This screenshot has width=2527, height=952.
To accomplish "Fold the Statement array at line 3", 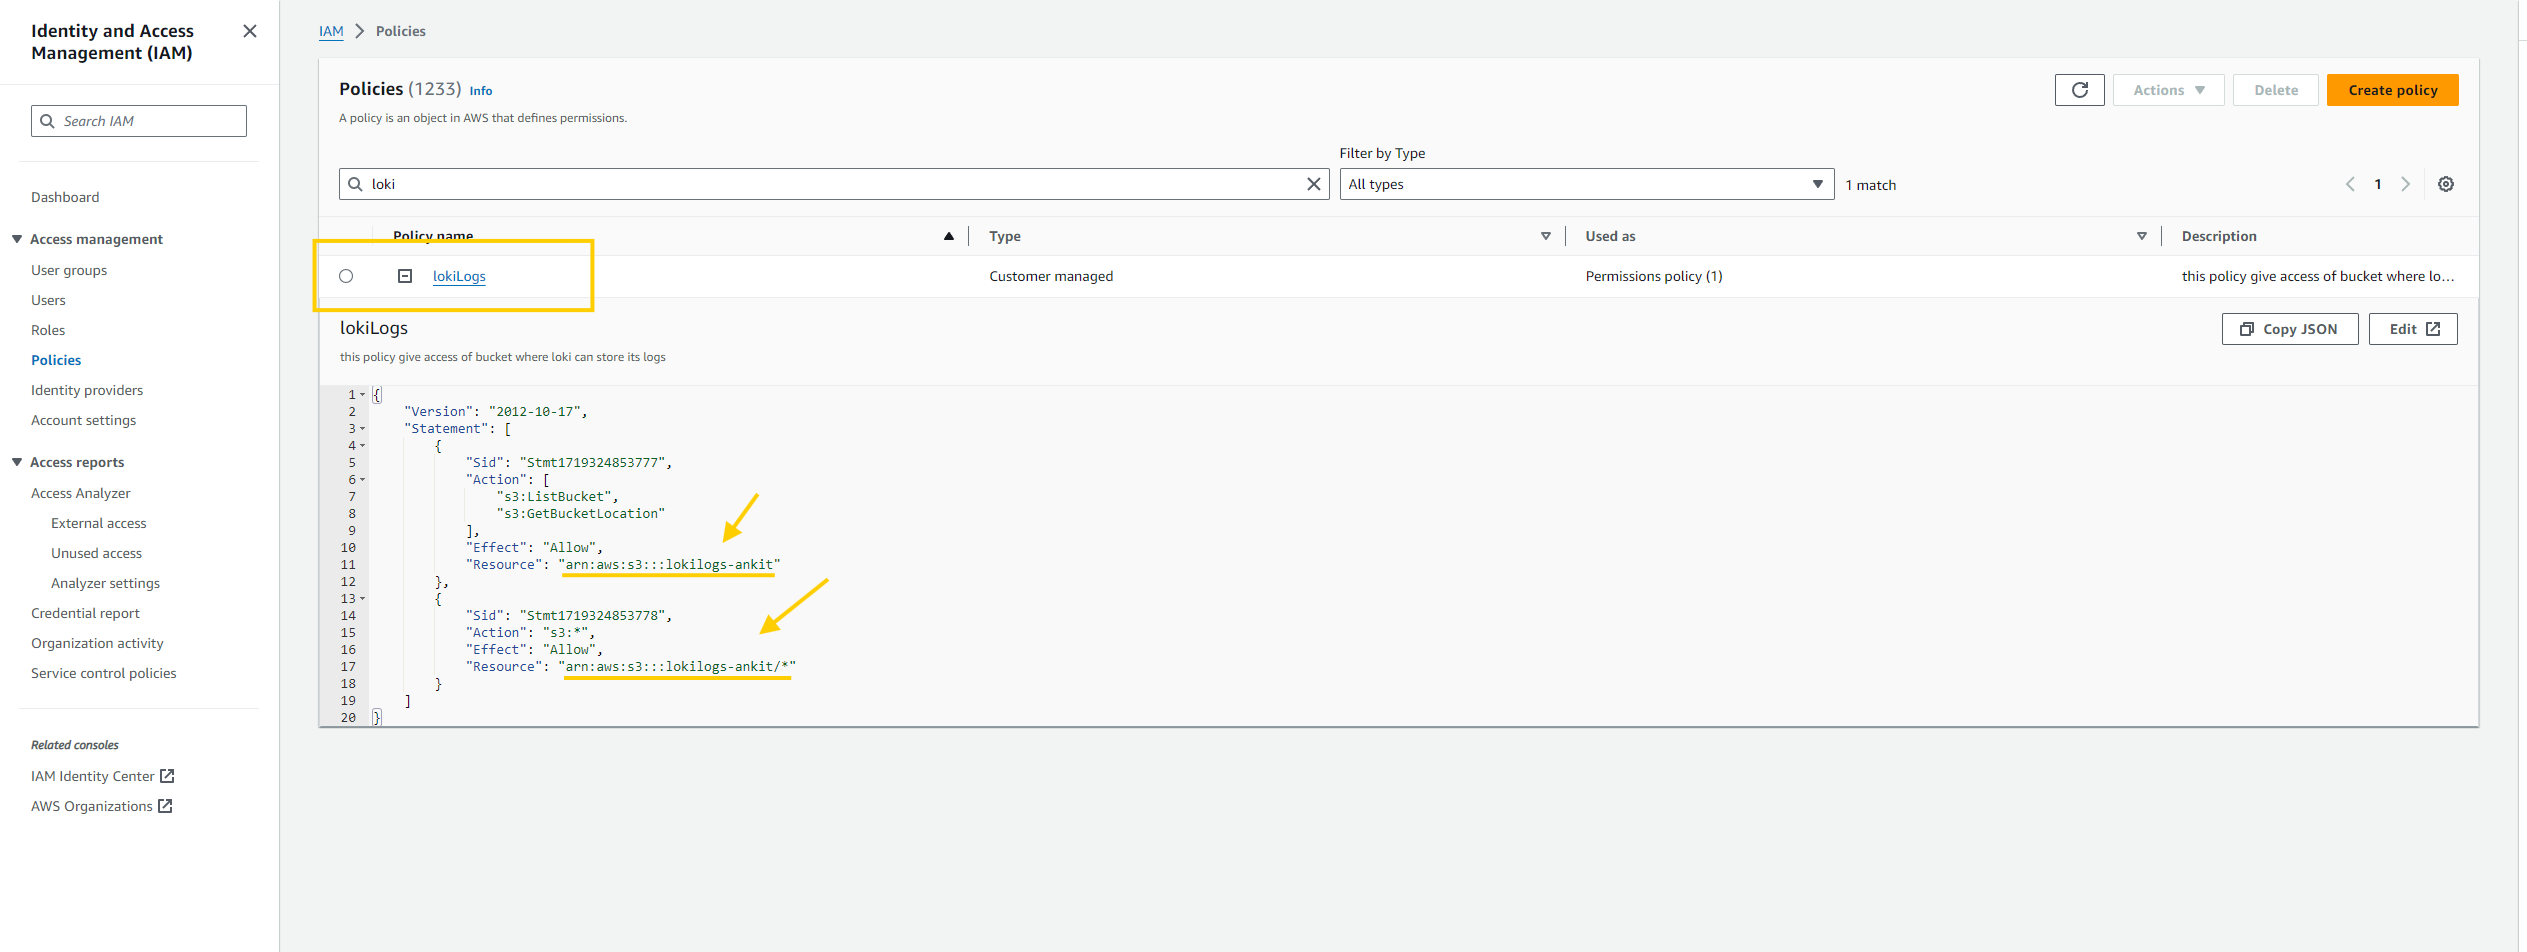I will pyautogui.click(x=363, y=429).
